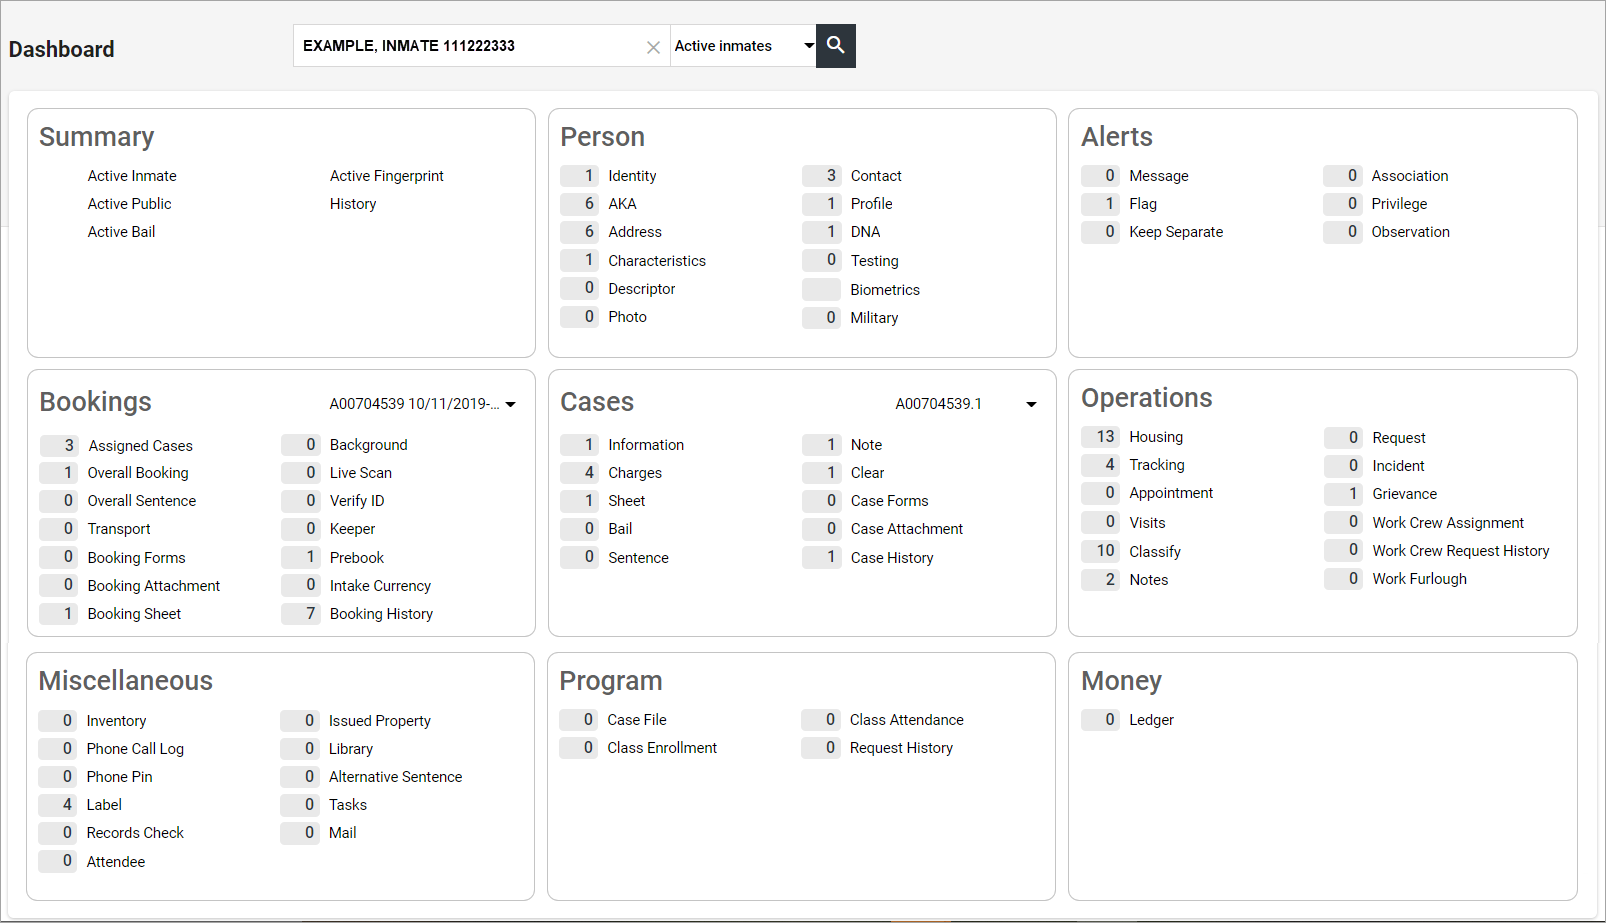
Task: Open the Label entries
Action: point(104,805)
